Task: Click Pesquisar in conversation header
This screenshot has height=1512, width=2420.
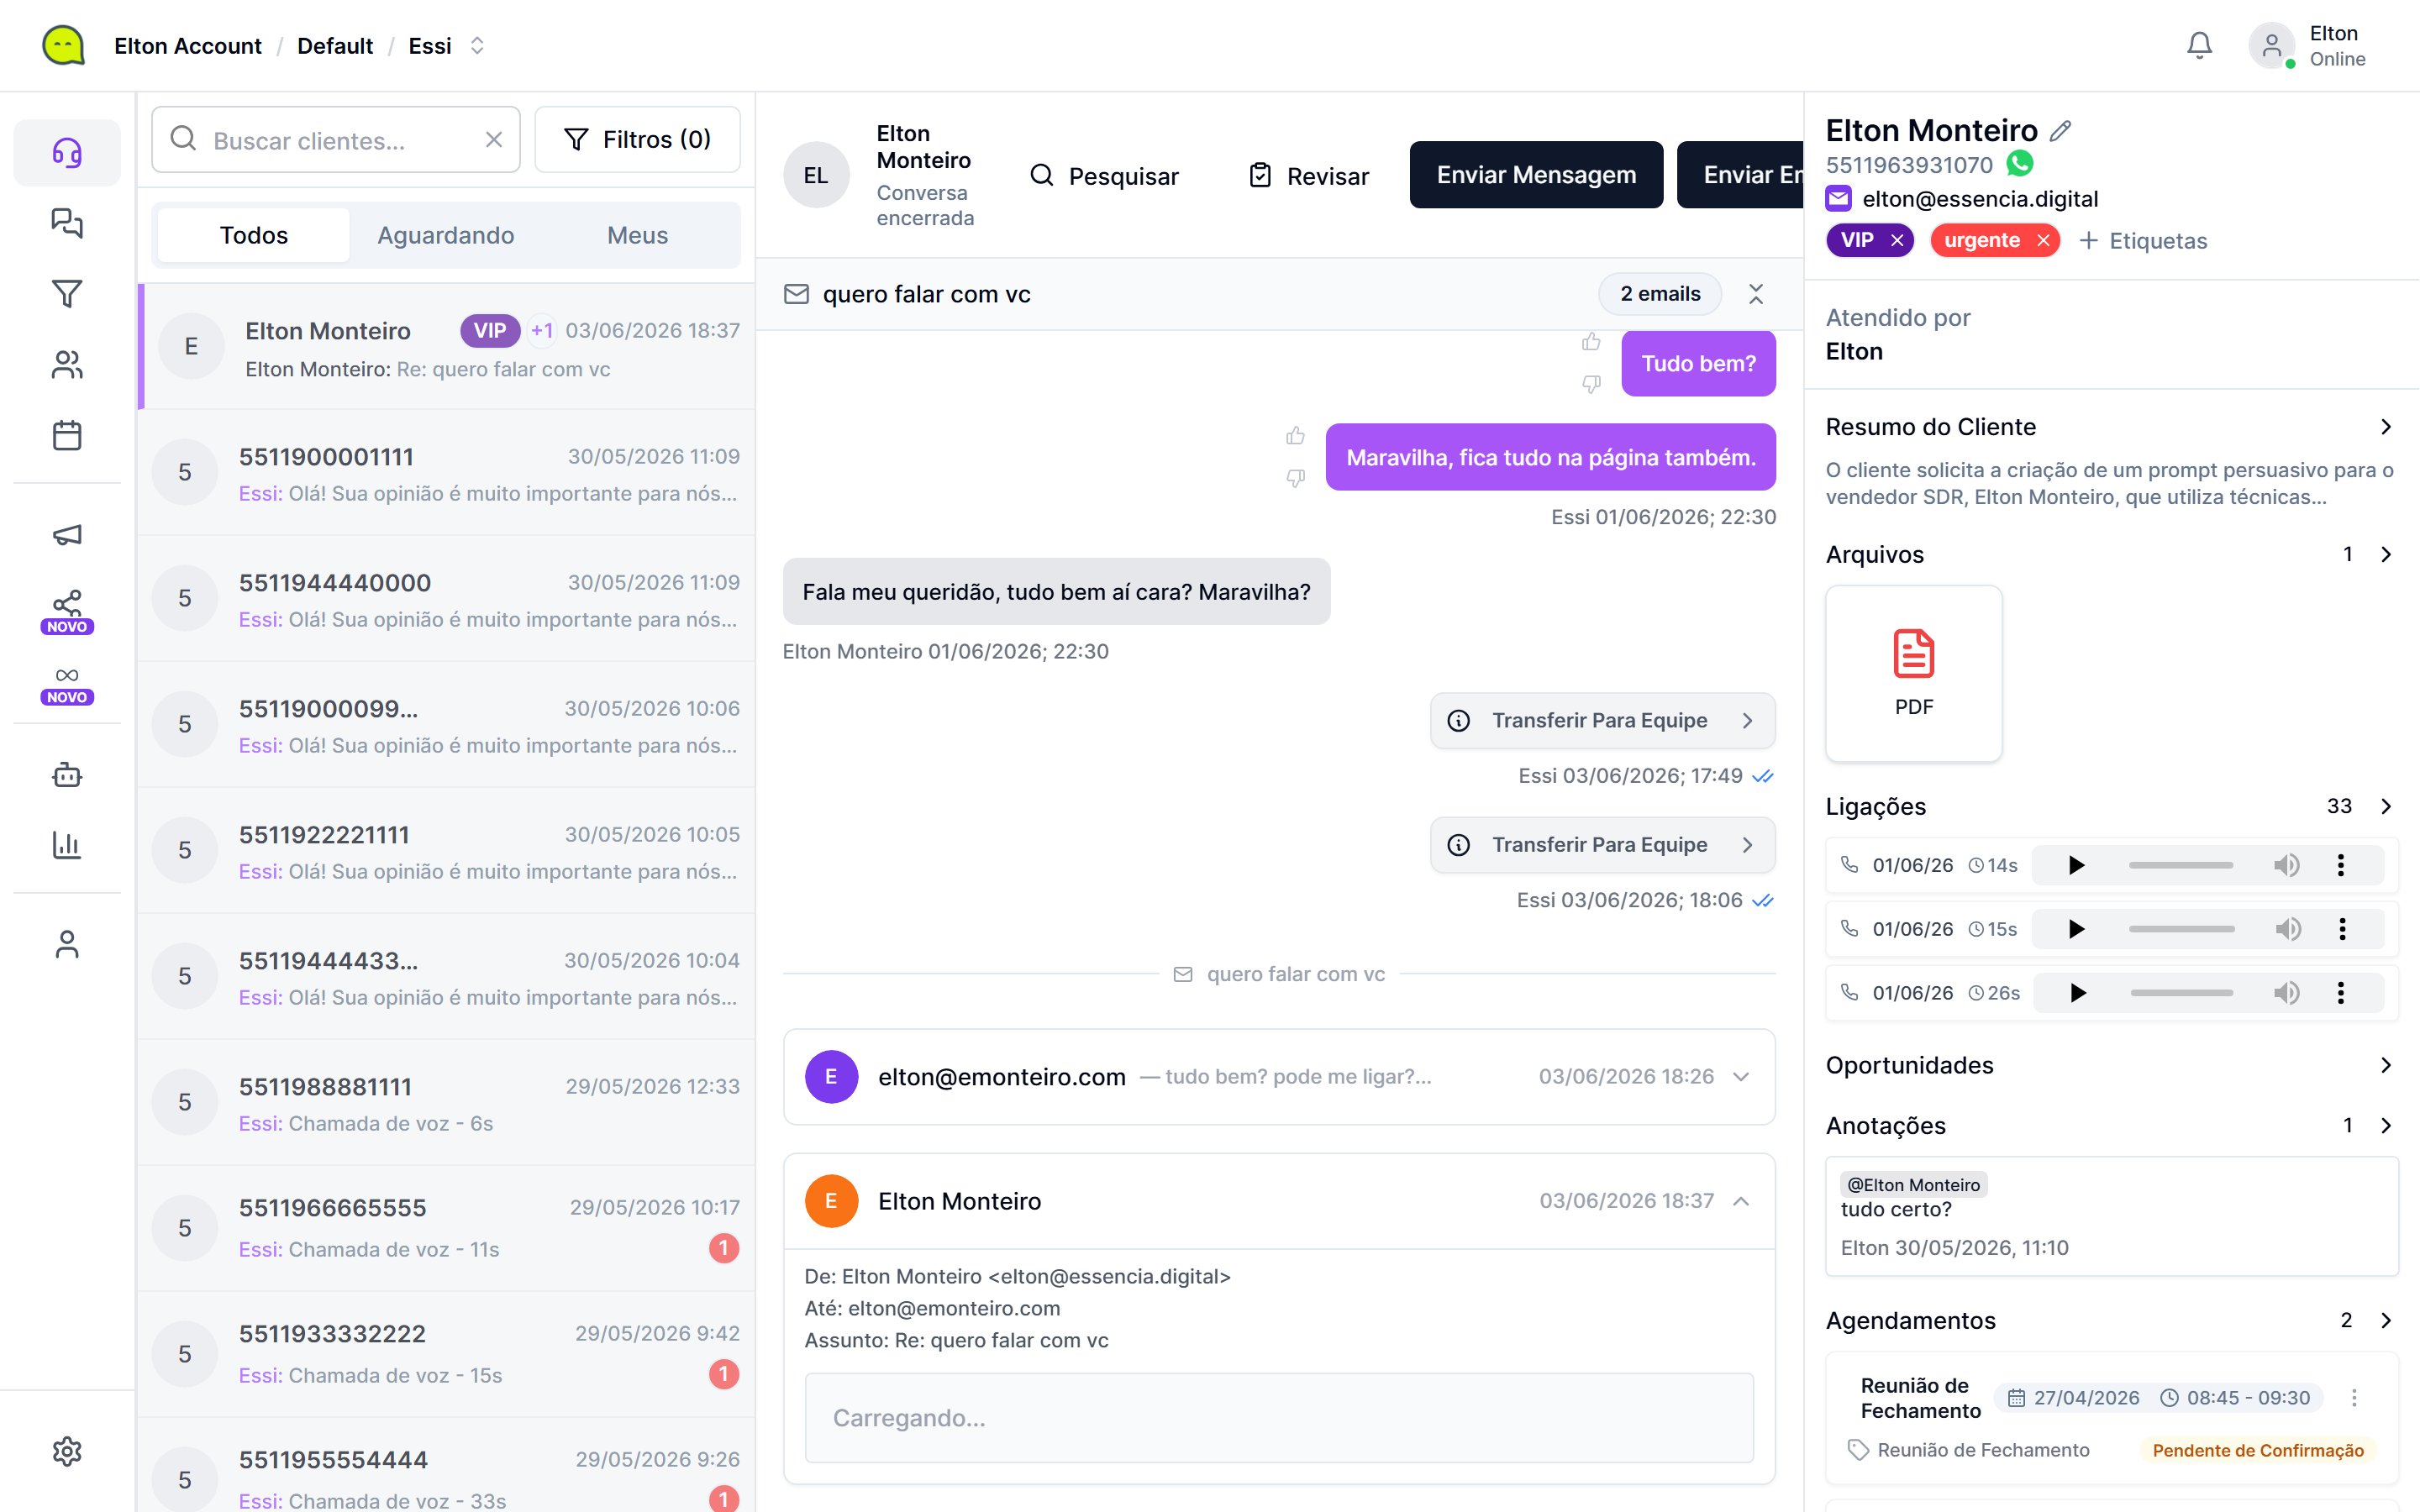Action: 1104,175
